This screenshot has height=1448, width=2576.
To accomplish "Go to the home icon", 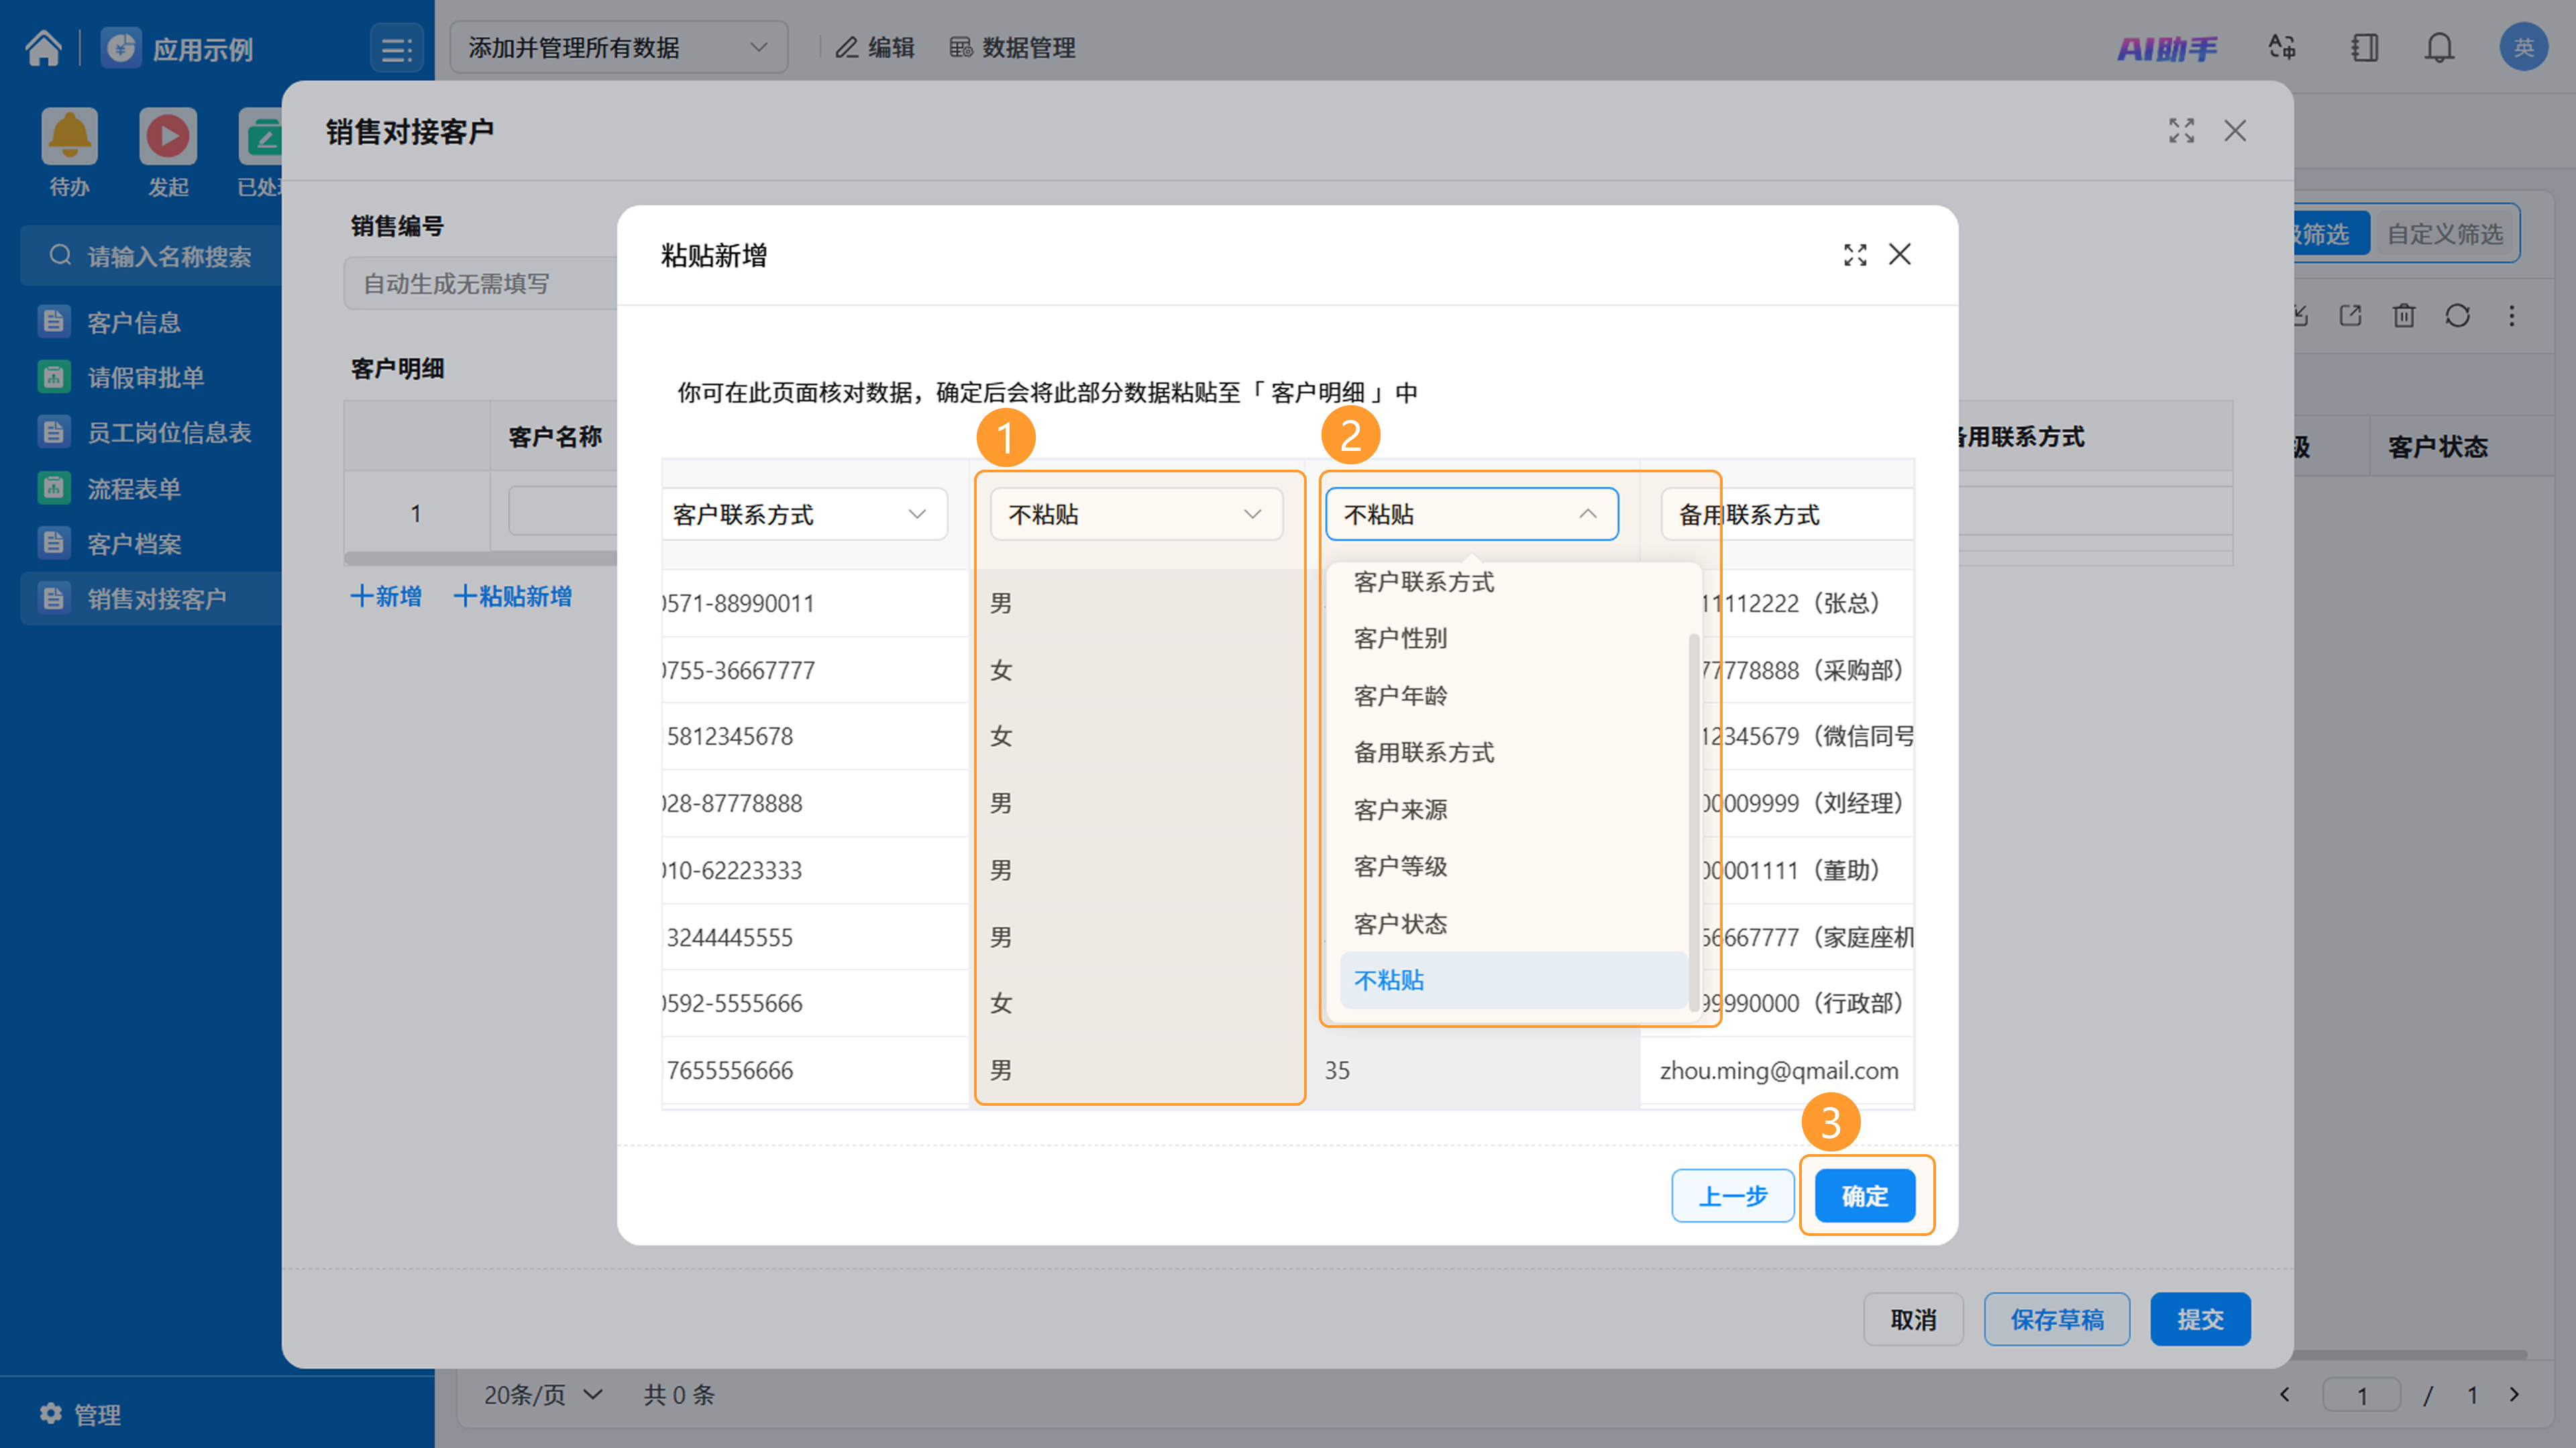I will pyautogui.click(x=43, y=48).
